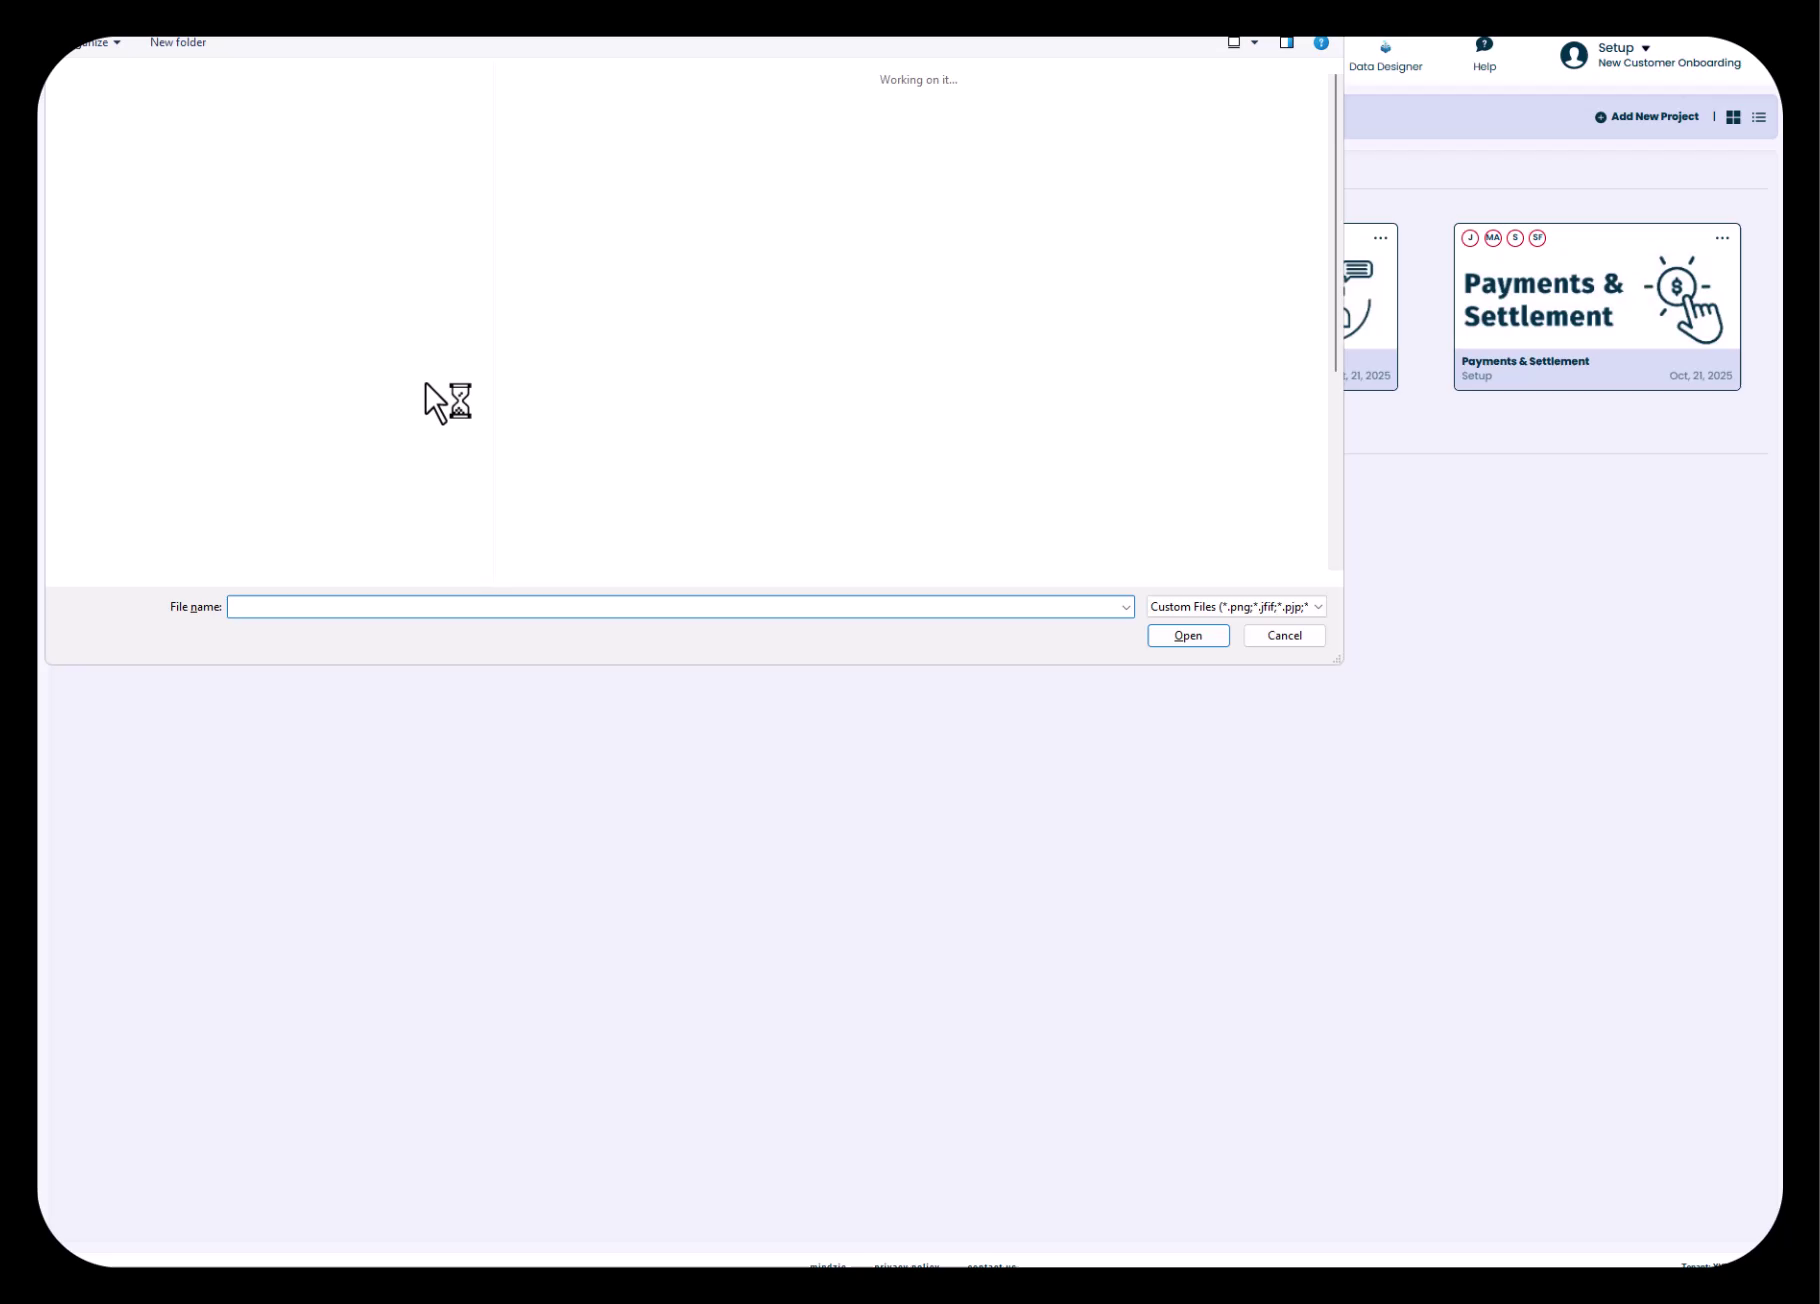Open the Data Designer icon
1820x1304 pixels.
click(1385, 48)
